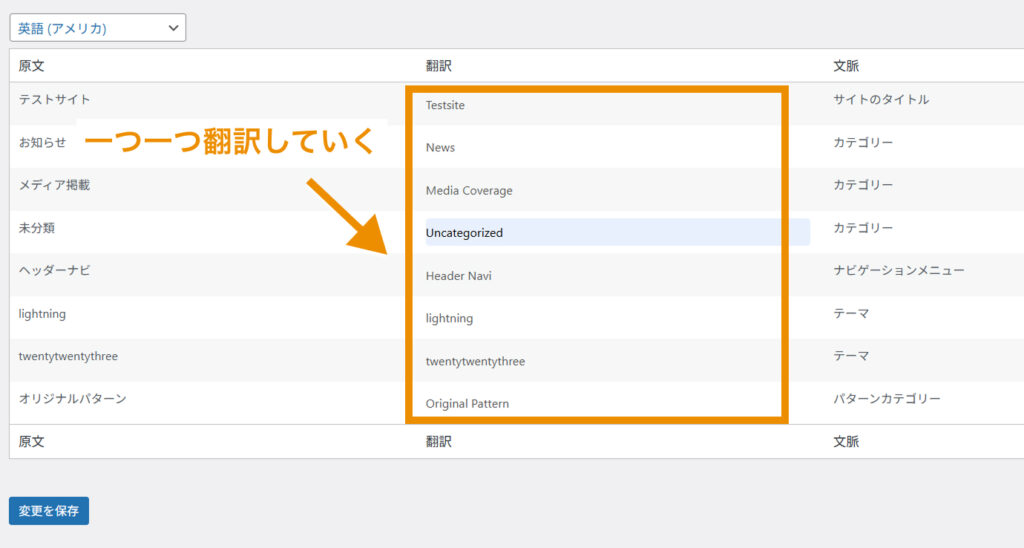Edit the Header Navi translation field
Image resolution: width=1024 pixels, height=548 pixels.
(x=600, y=275)
